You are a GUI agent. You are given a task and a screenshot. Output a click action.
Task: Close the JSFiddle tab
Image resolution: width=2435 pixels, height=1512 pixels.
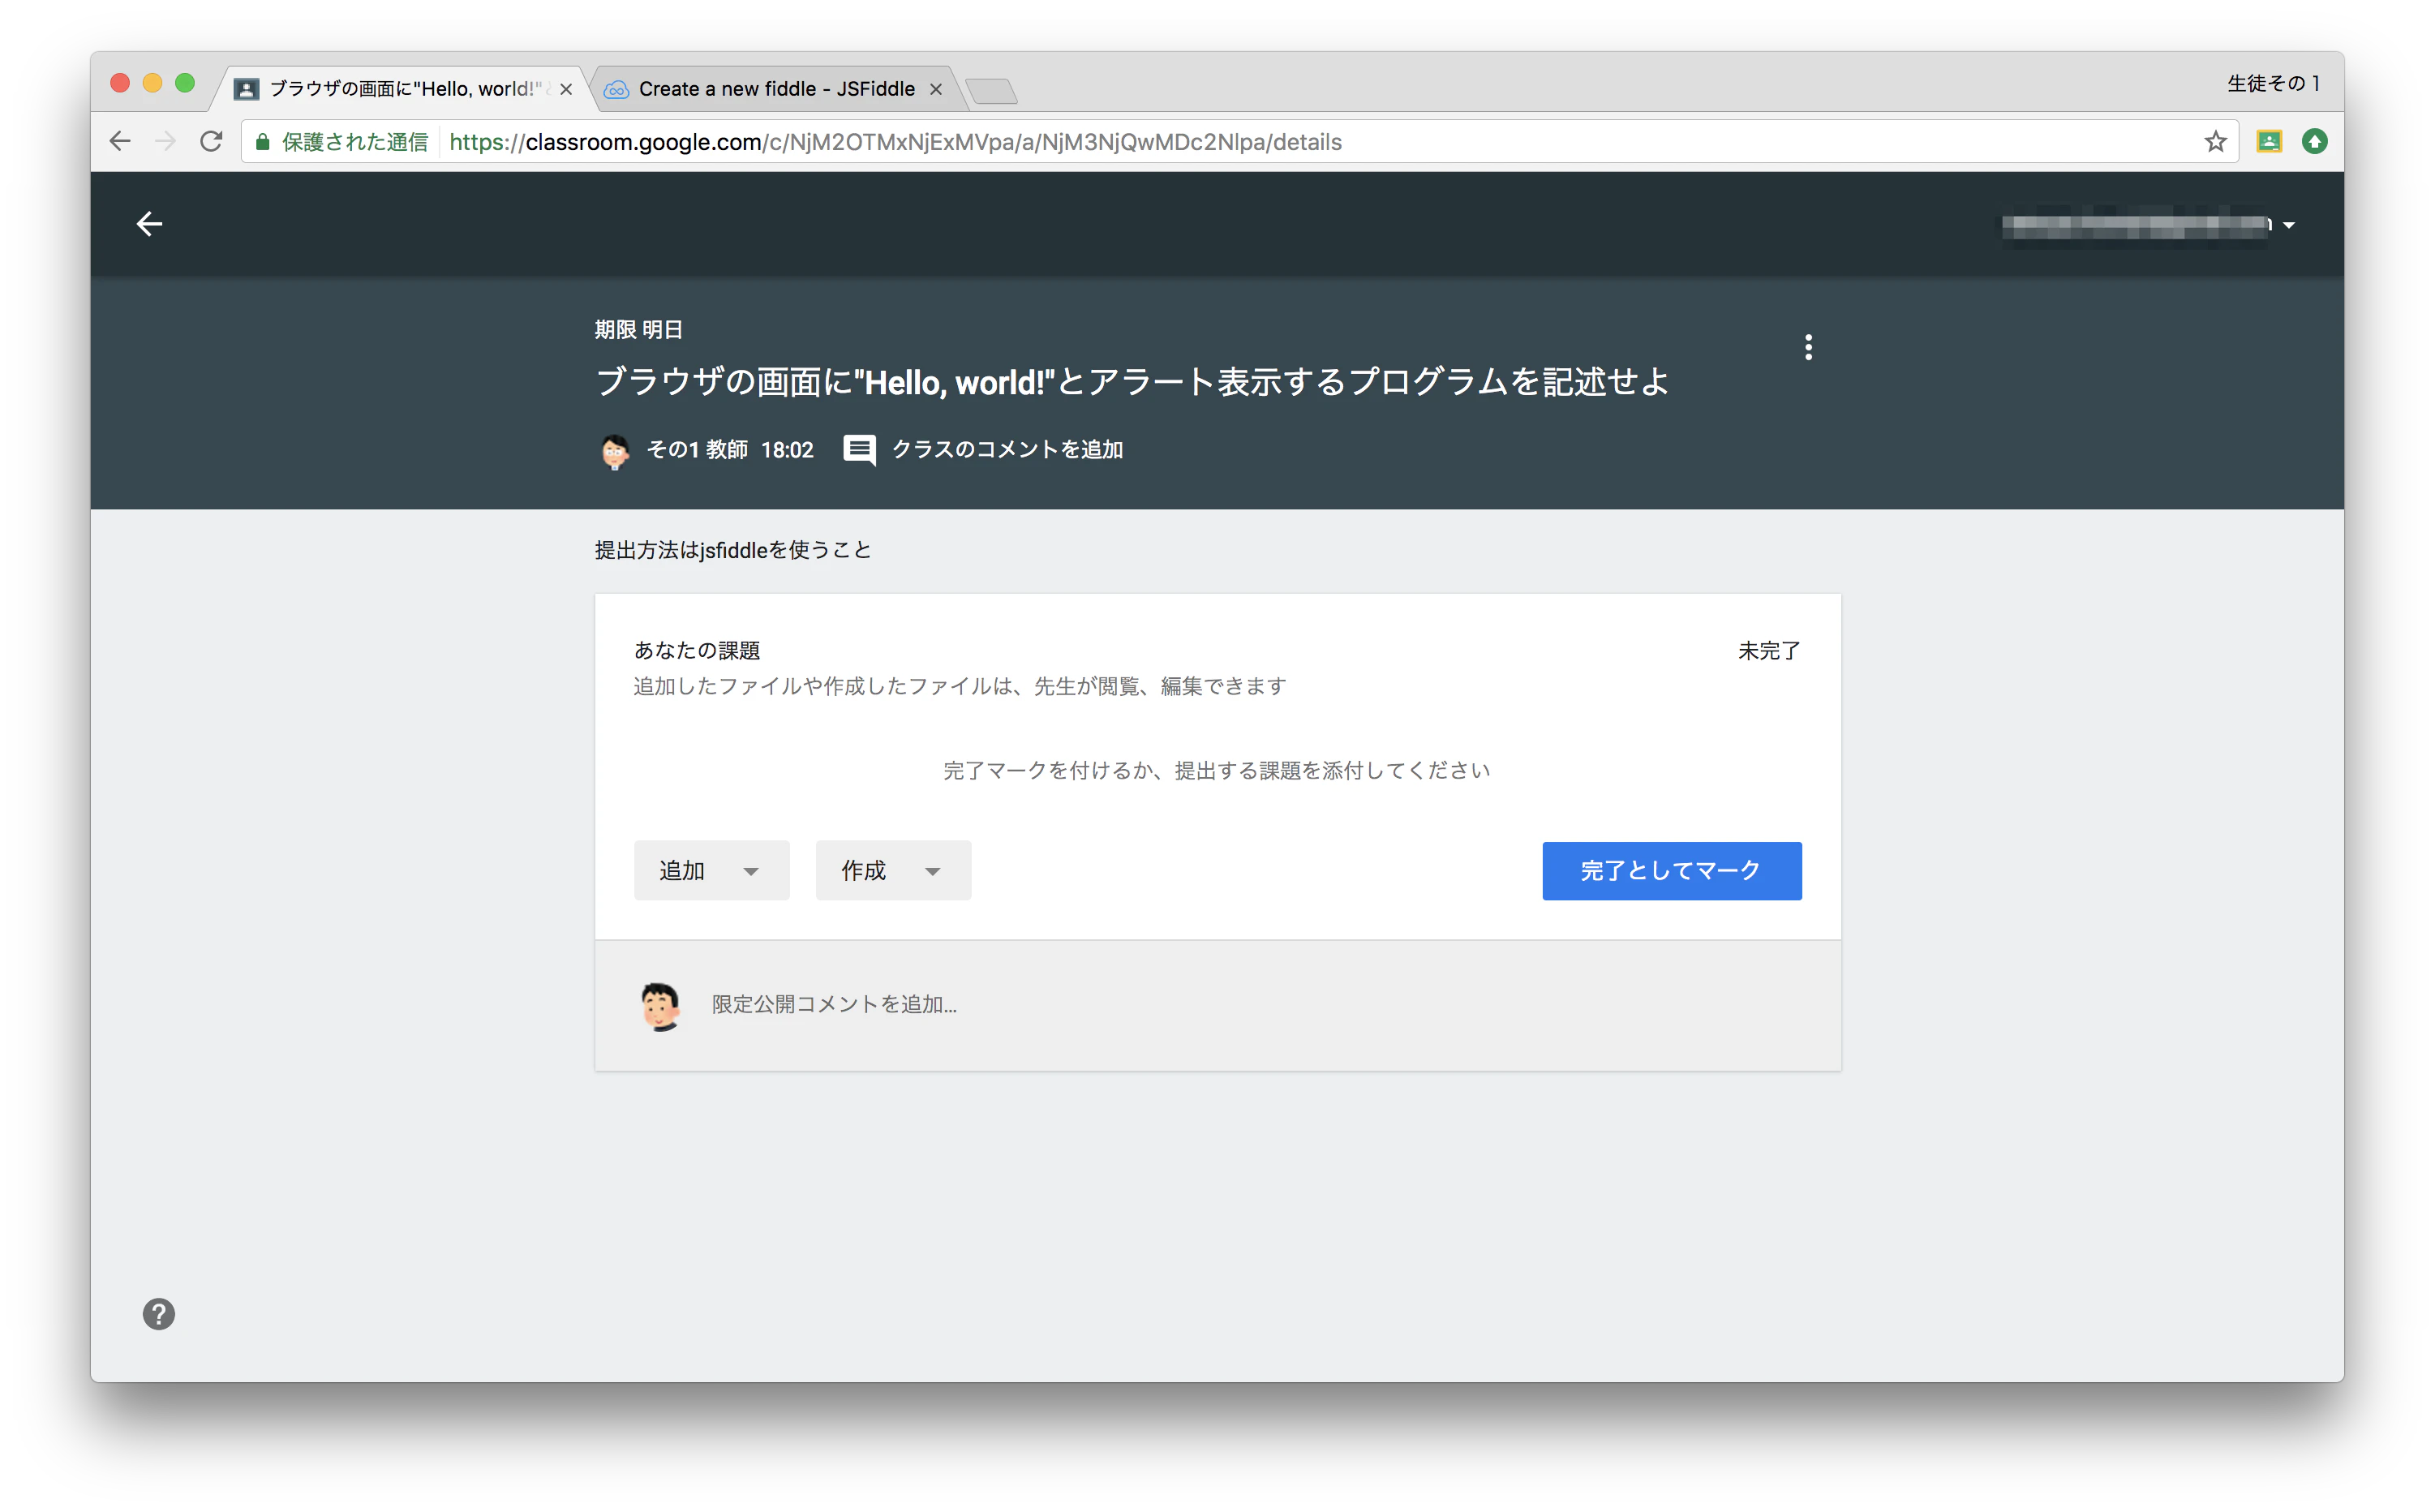coord(936,89)
